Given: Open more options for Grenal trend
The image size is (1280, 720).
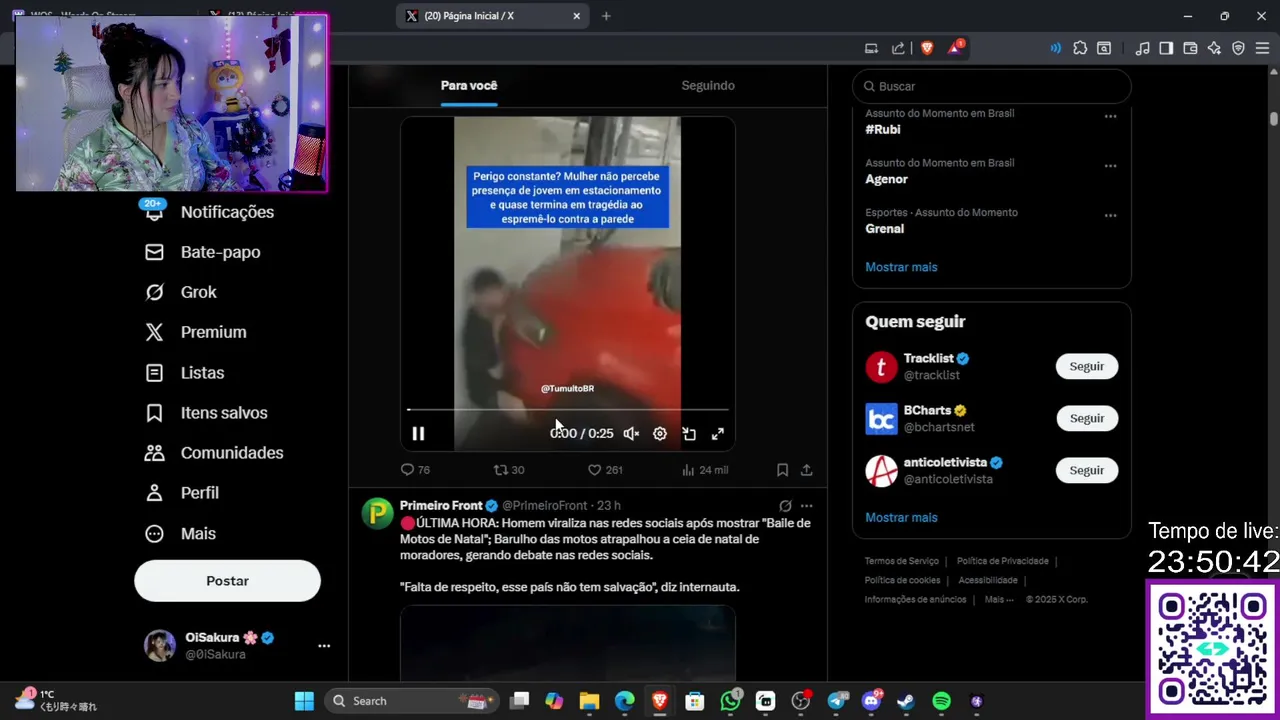Looking at the screenshot, I should 1110,215.
